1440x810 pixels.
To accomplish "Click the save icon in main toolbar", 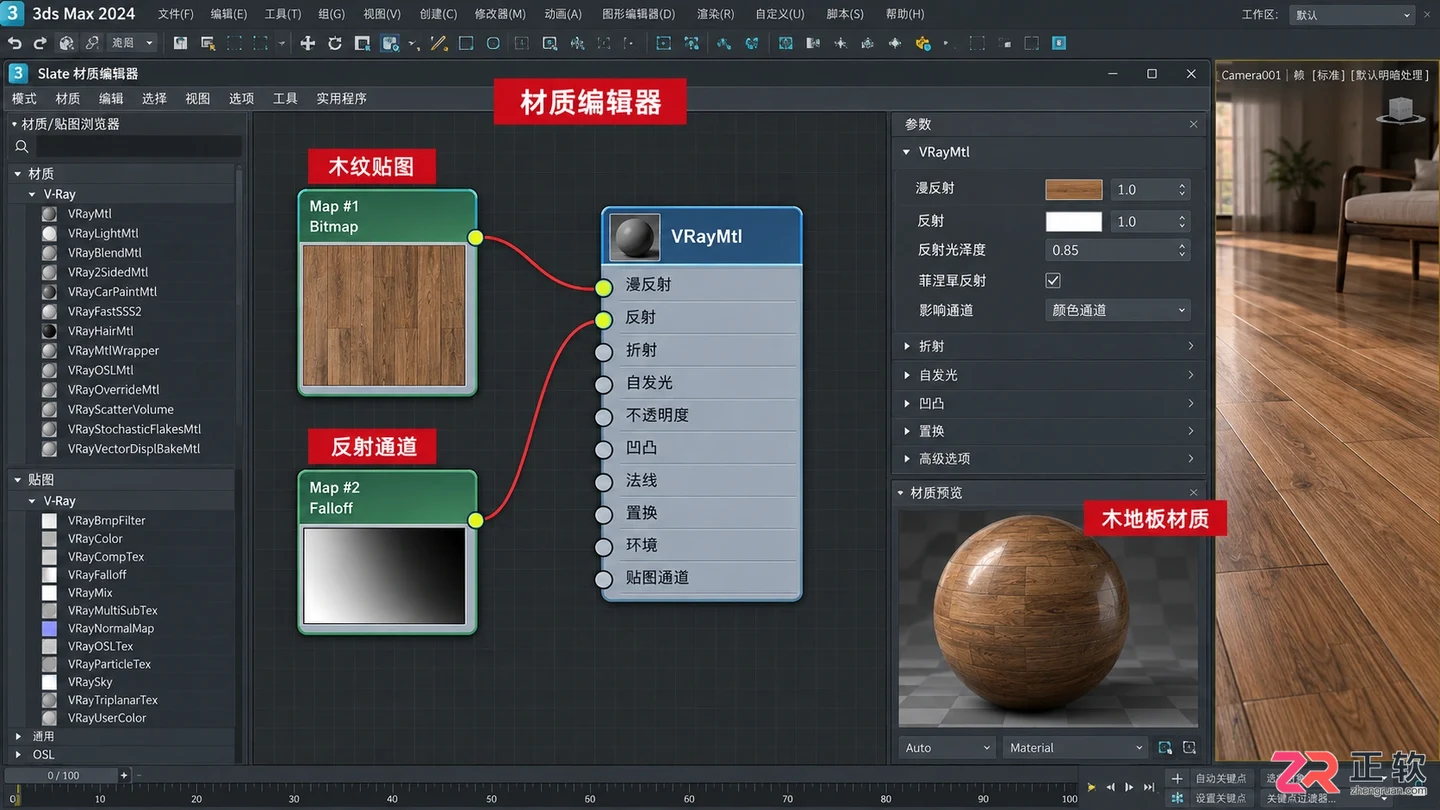I will tap(180, 43).
